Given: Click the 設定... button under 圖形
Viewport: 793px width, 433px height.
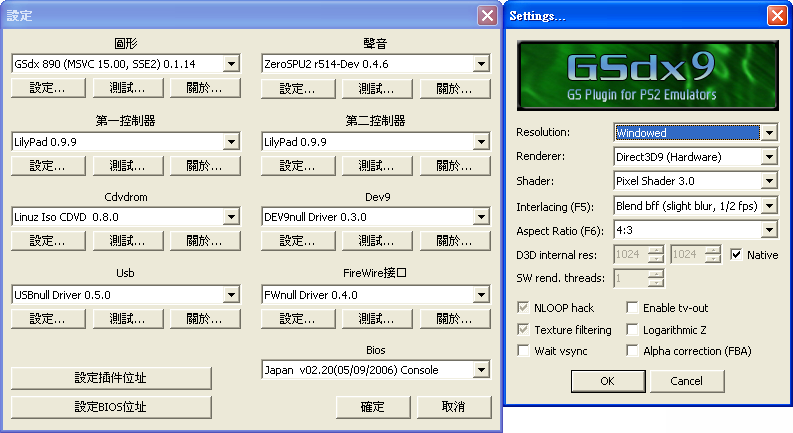Looking at the screenshot, I should point(48,88).
